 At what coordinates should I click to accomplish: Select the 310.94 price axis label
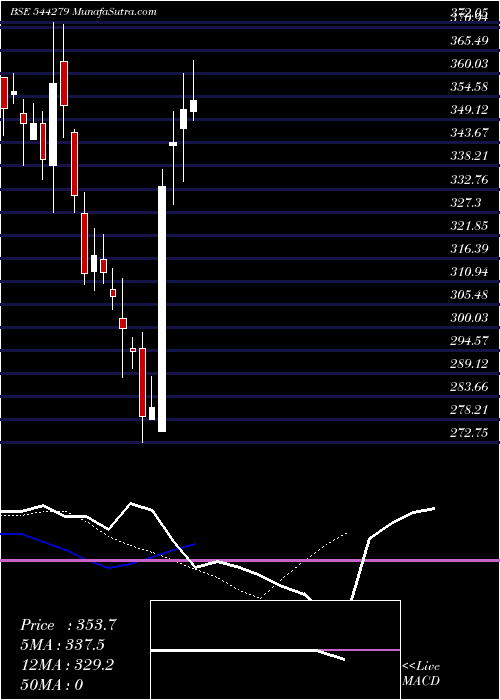468,272
